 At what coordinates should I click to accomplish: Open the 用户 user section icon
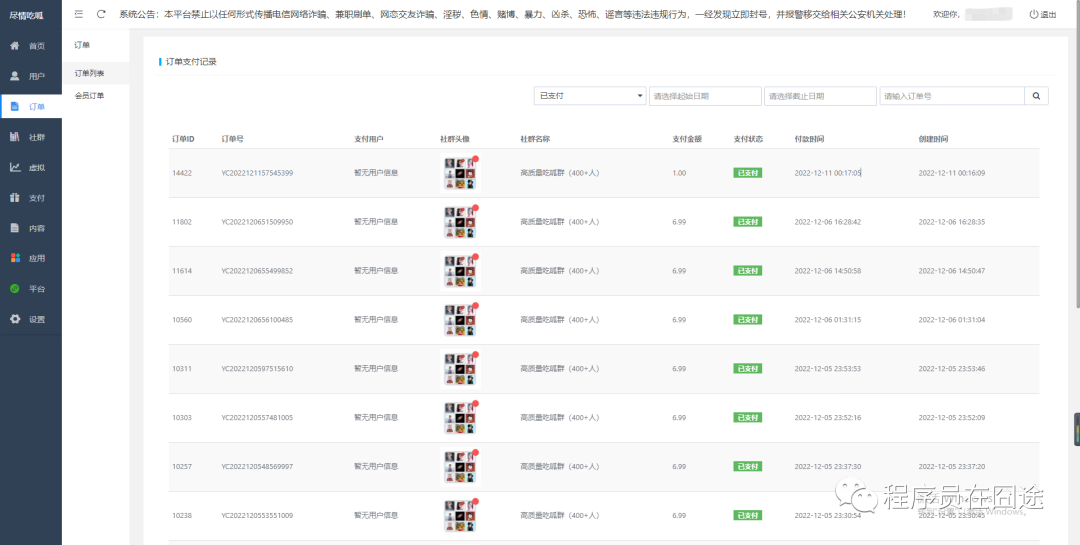15,76
